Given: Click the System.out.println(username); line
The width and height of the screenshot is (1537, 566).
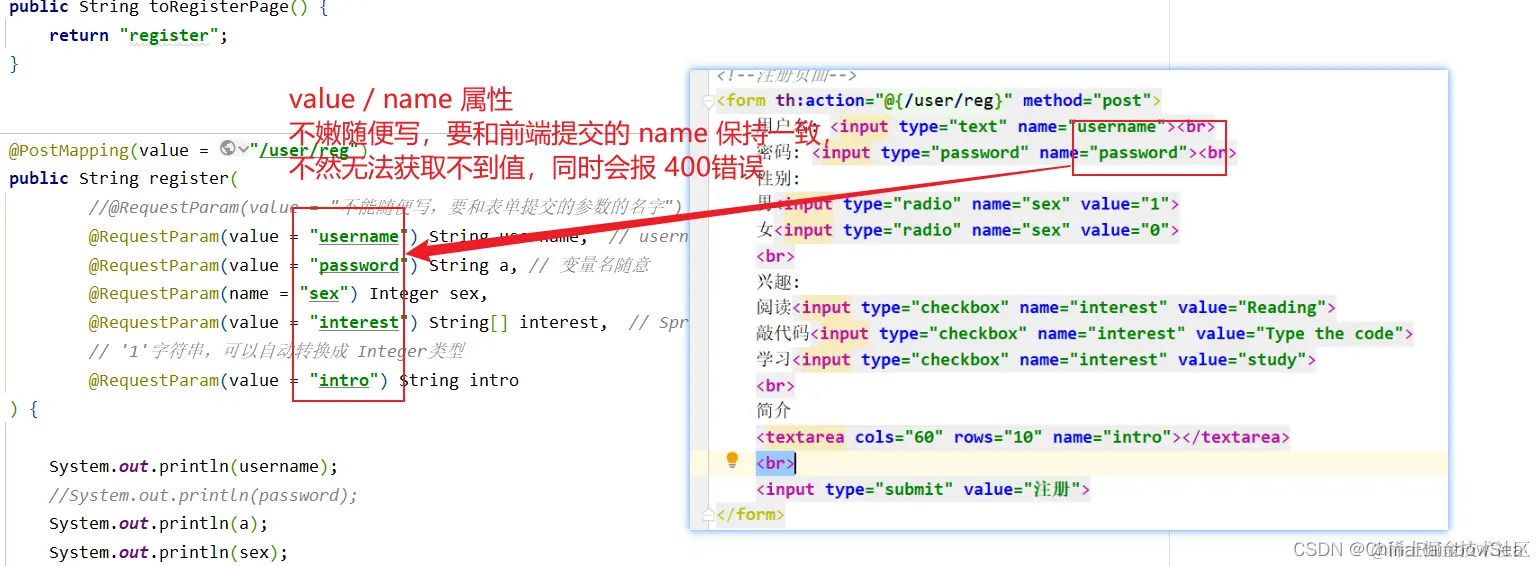Looking at the screenshot, I should click(x=194, y=467).
